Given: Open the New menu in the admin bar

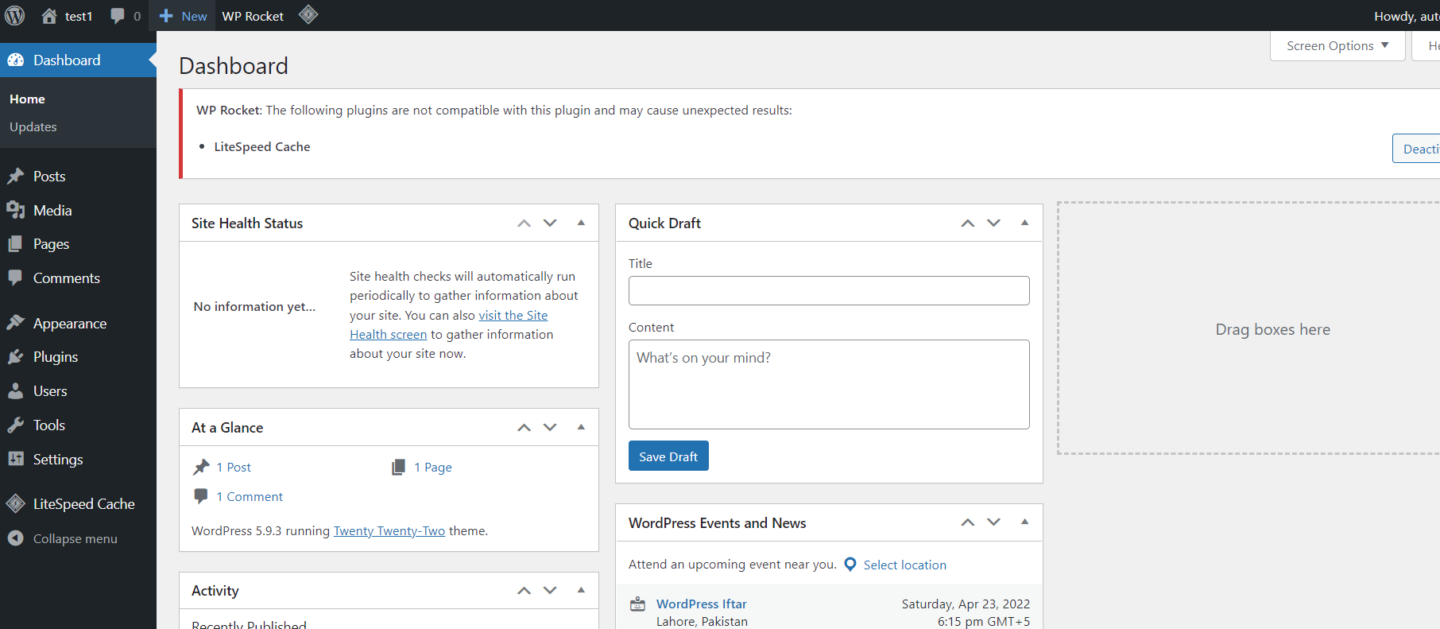Looking at the screenshot, I should (182, 15).
